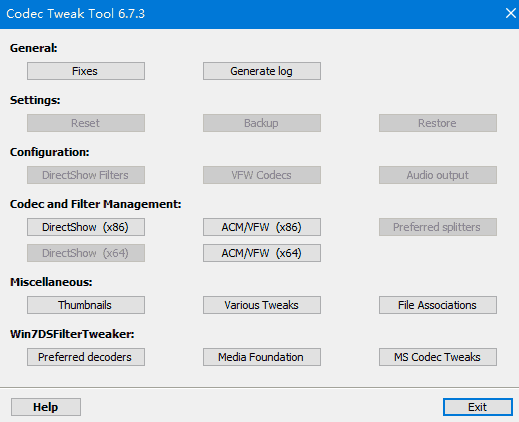This screenshot has height=422, width=519.
Task: Open Various Tweaks options
Action: pos(262,305)
